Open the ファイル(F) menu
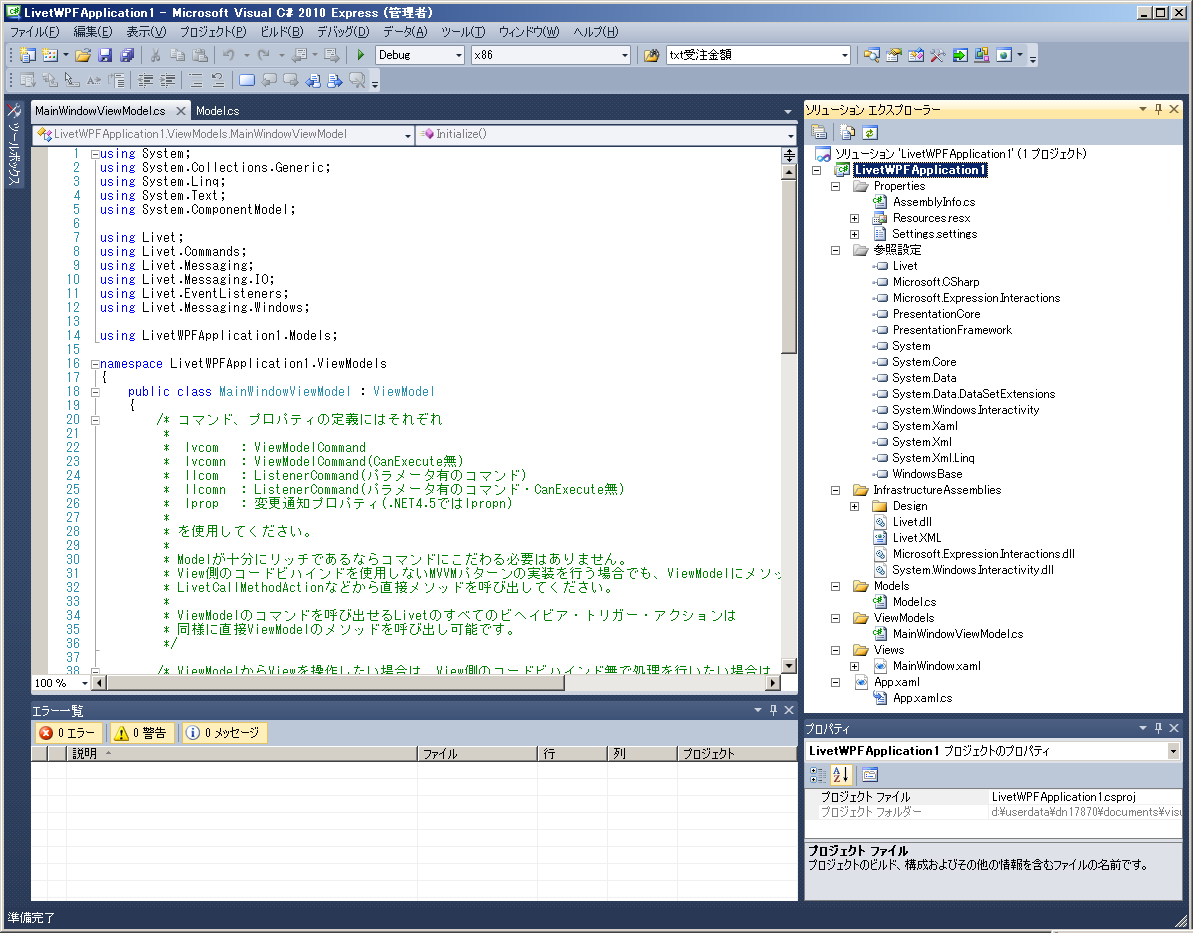 pyautogui.click(x=34, y=32)
